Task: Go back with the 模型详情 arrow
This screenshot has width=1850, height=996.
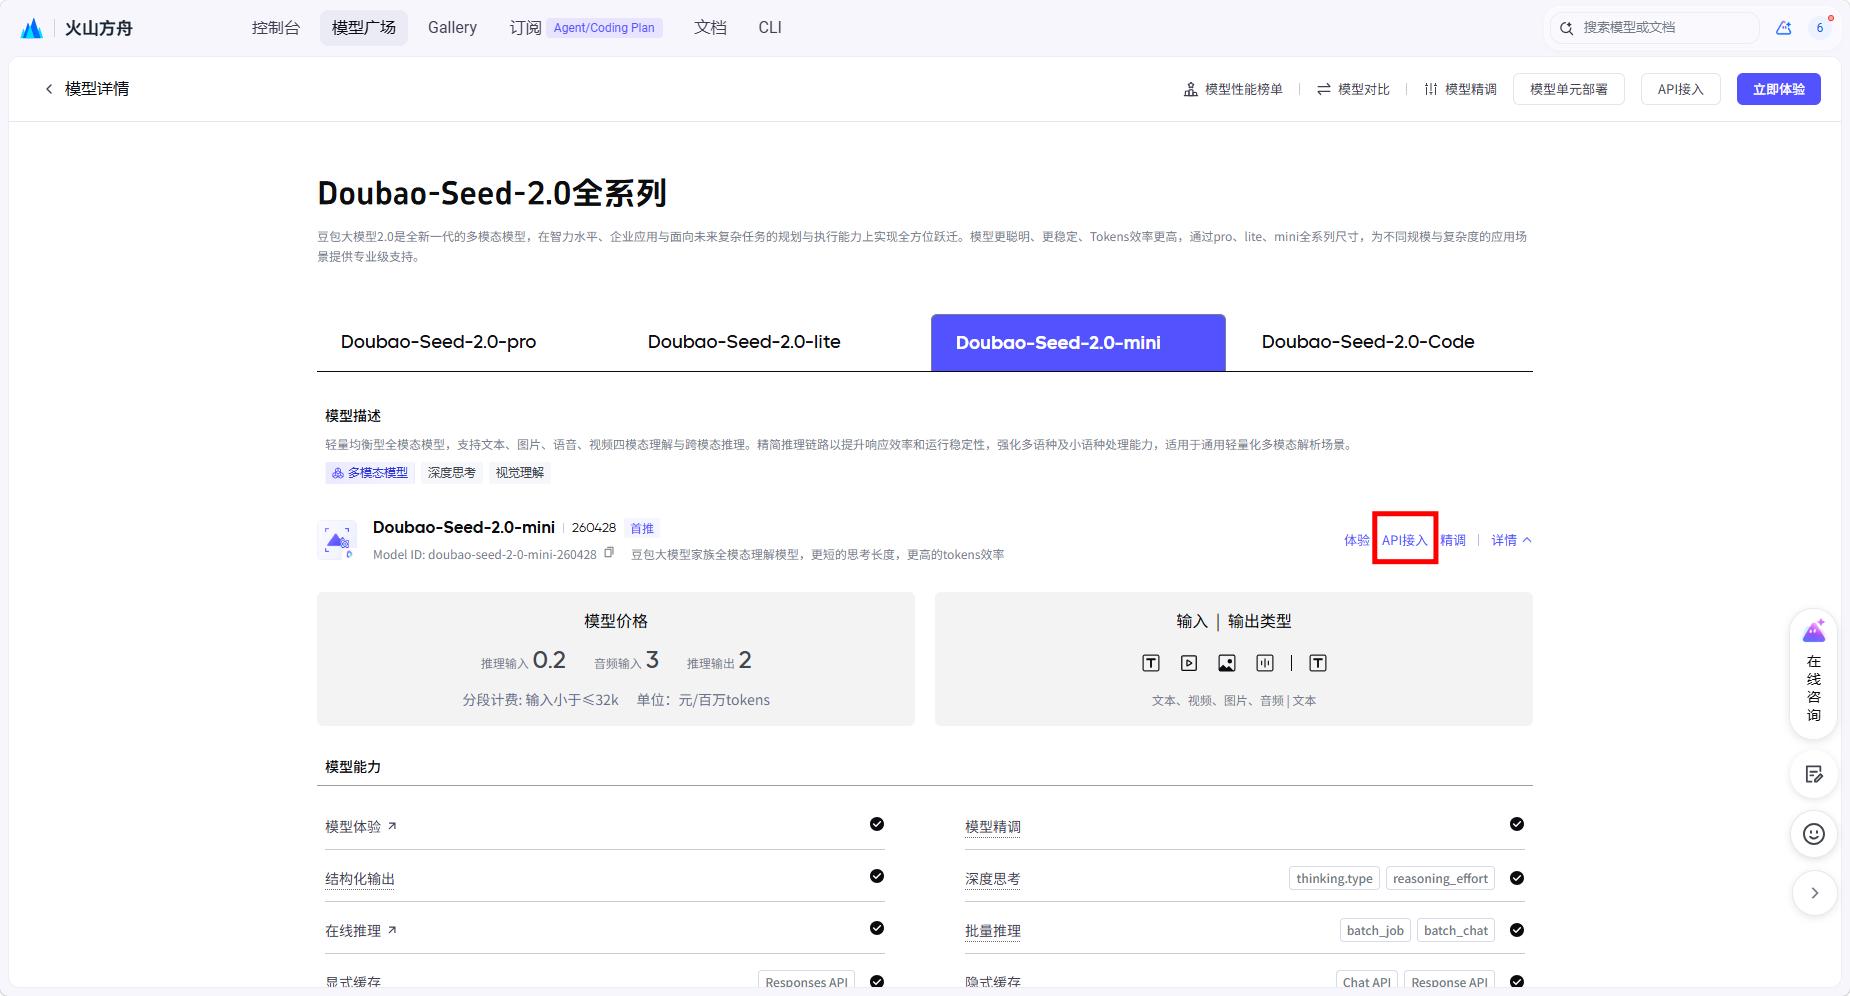Action: click(x=48, y=89)
